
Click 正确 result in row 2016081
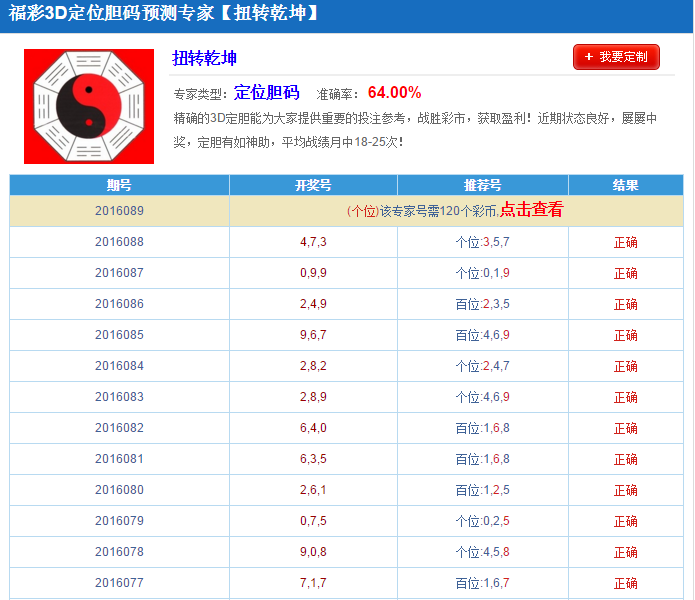click(x=625, y=460)
